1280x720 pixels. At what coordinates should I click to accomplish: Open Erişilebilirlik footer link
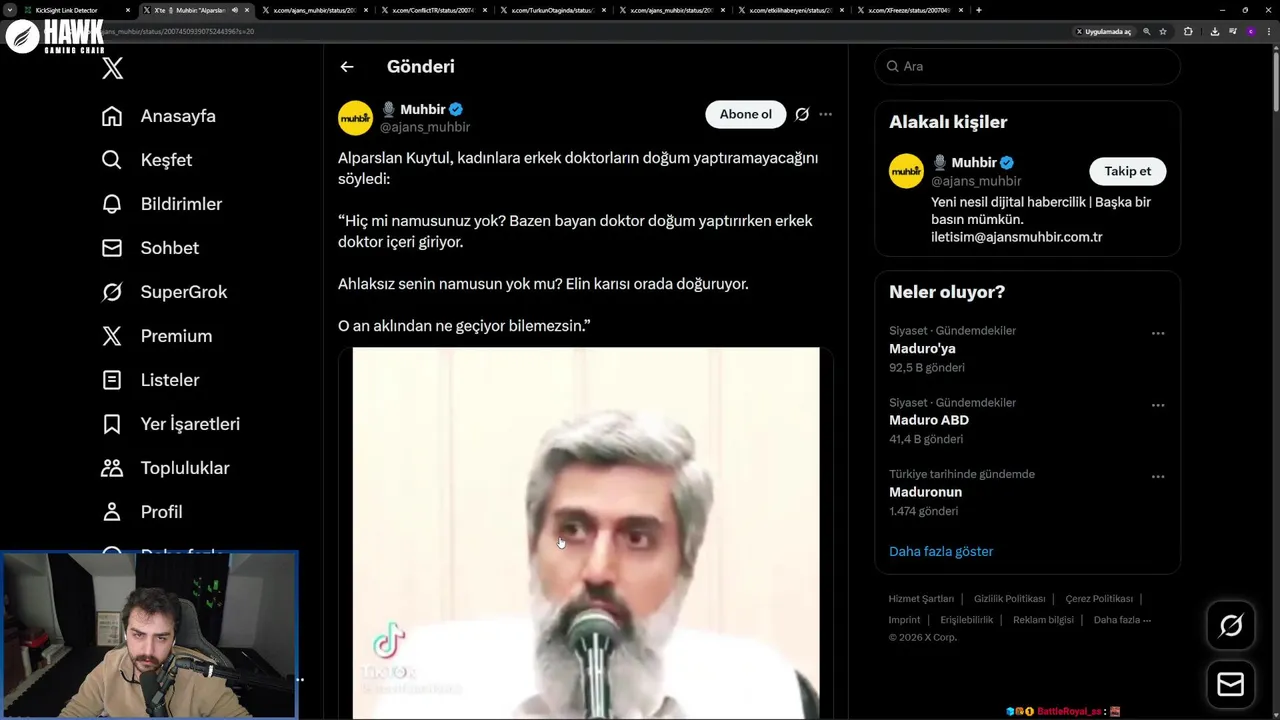coord(966,620)
